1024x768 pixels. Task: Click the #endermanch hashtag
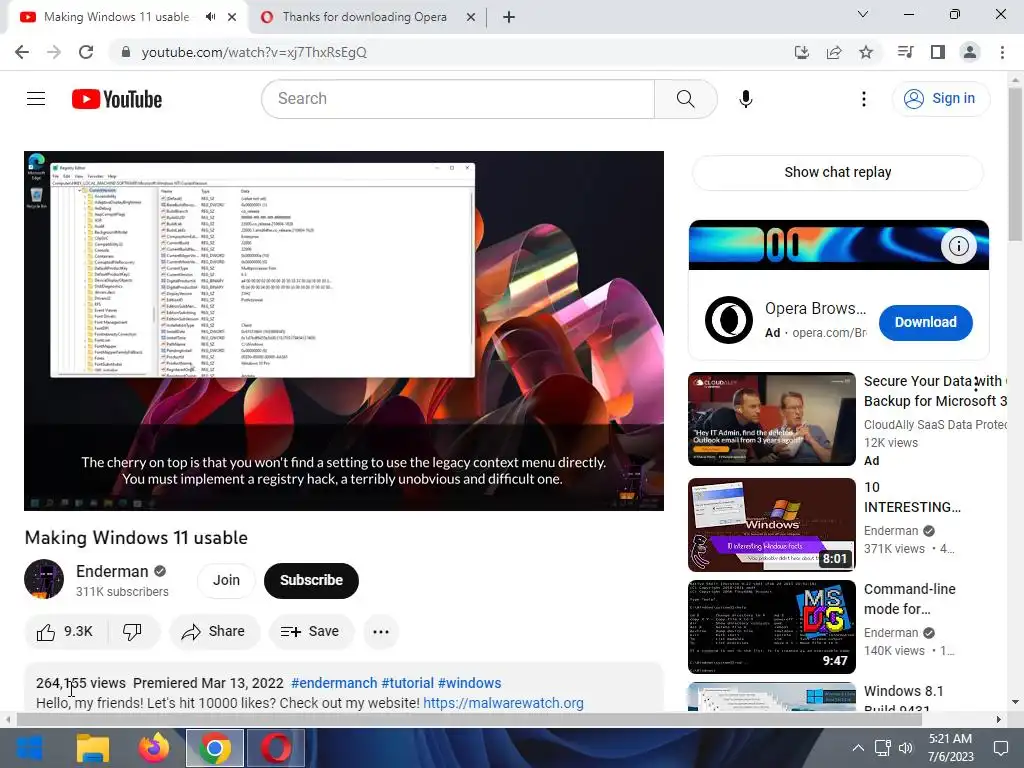click(334, 683)
